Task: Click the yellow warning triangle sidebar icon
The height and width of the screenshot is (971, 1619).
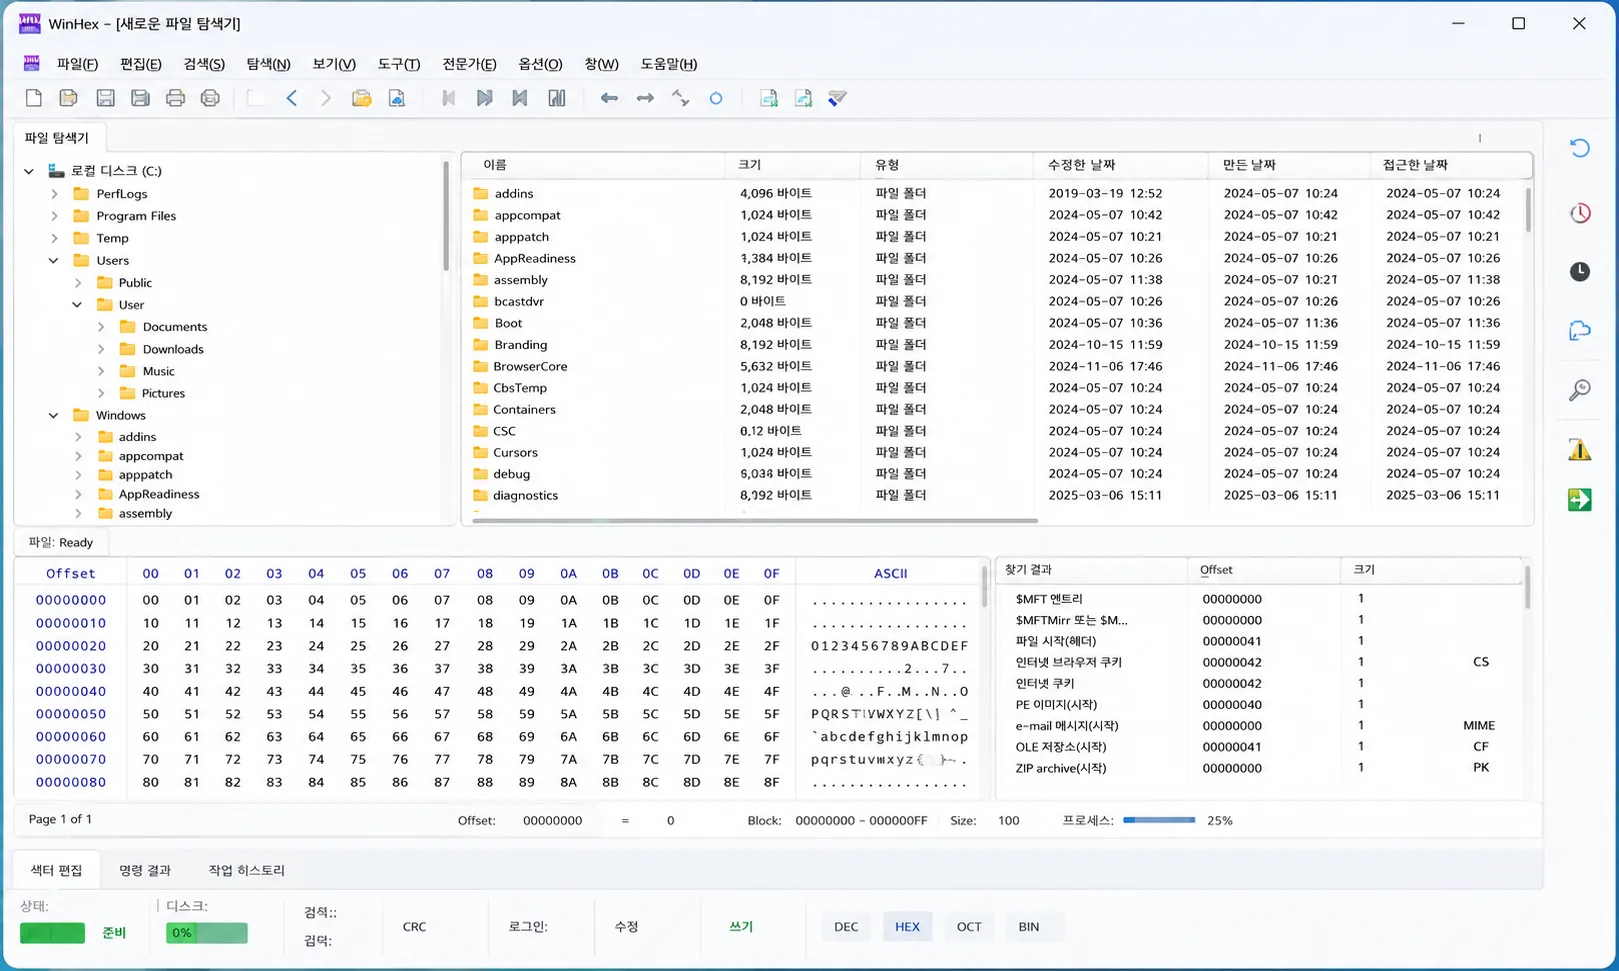Action: click(1580, 450)
